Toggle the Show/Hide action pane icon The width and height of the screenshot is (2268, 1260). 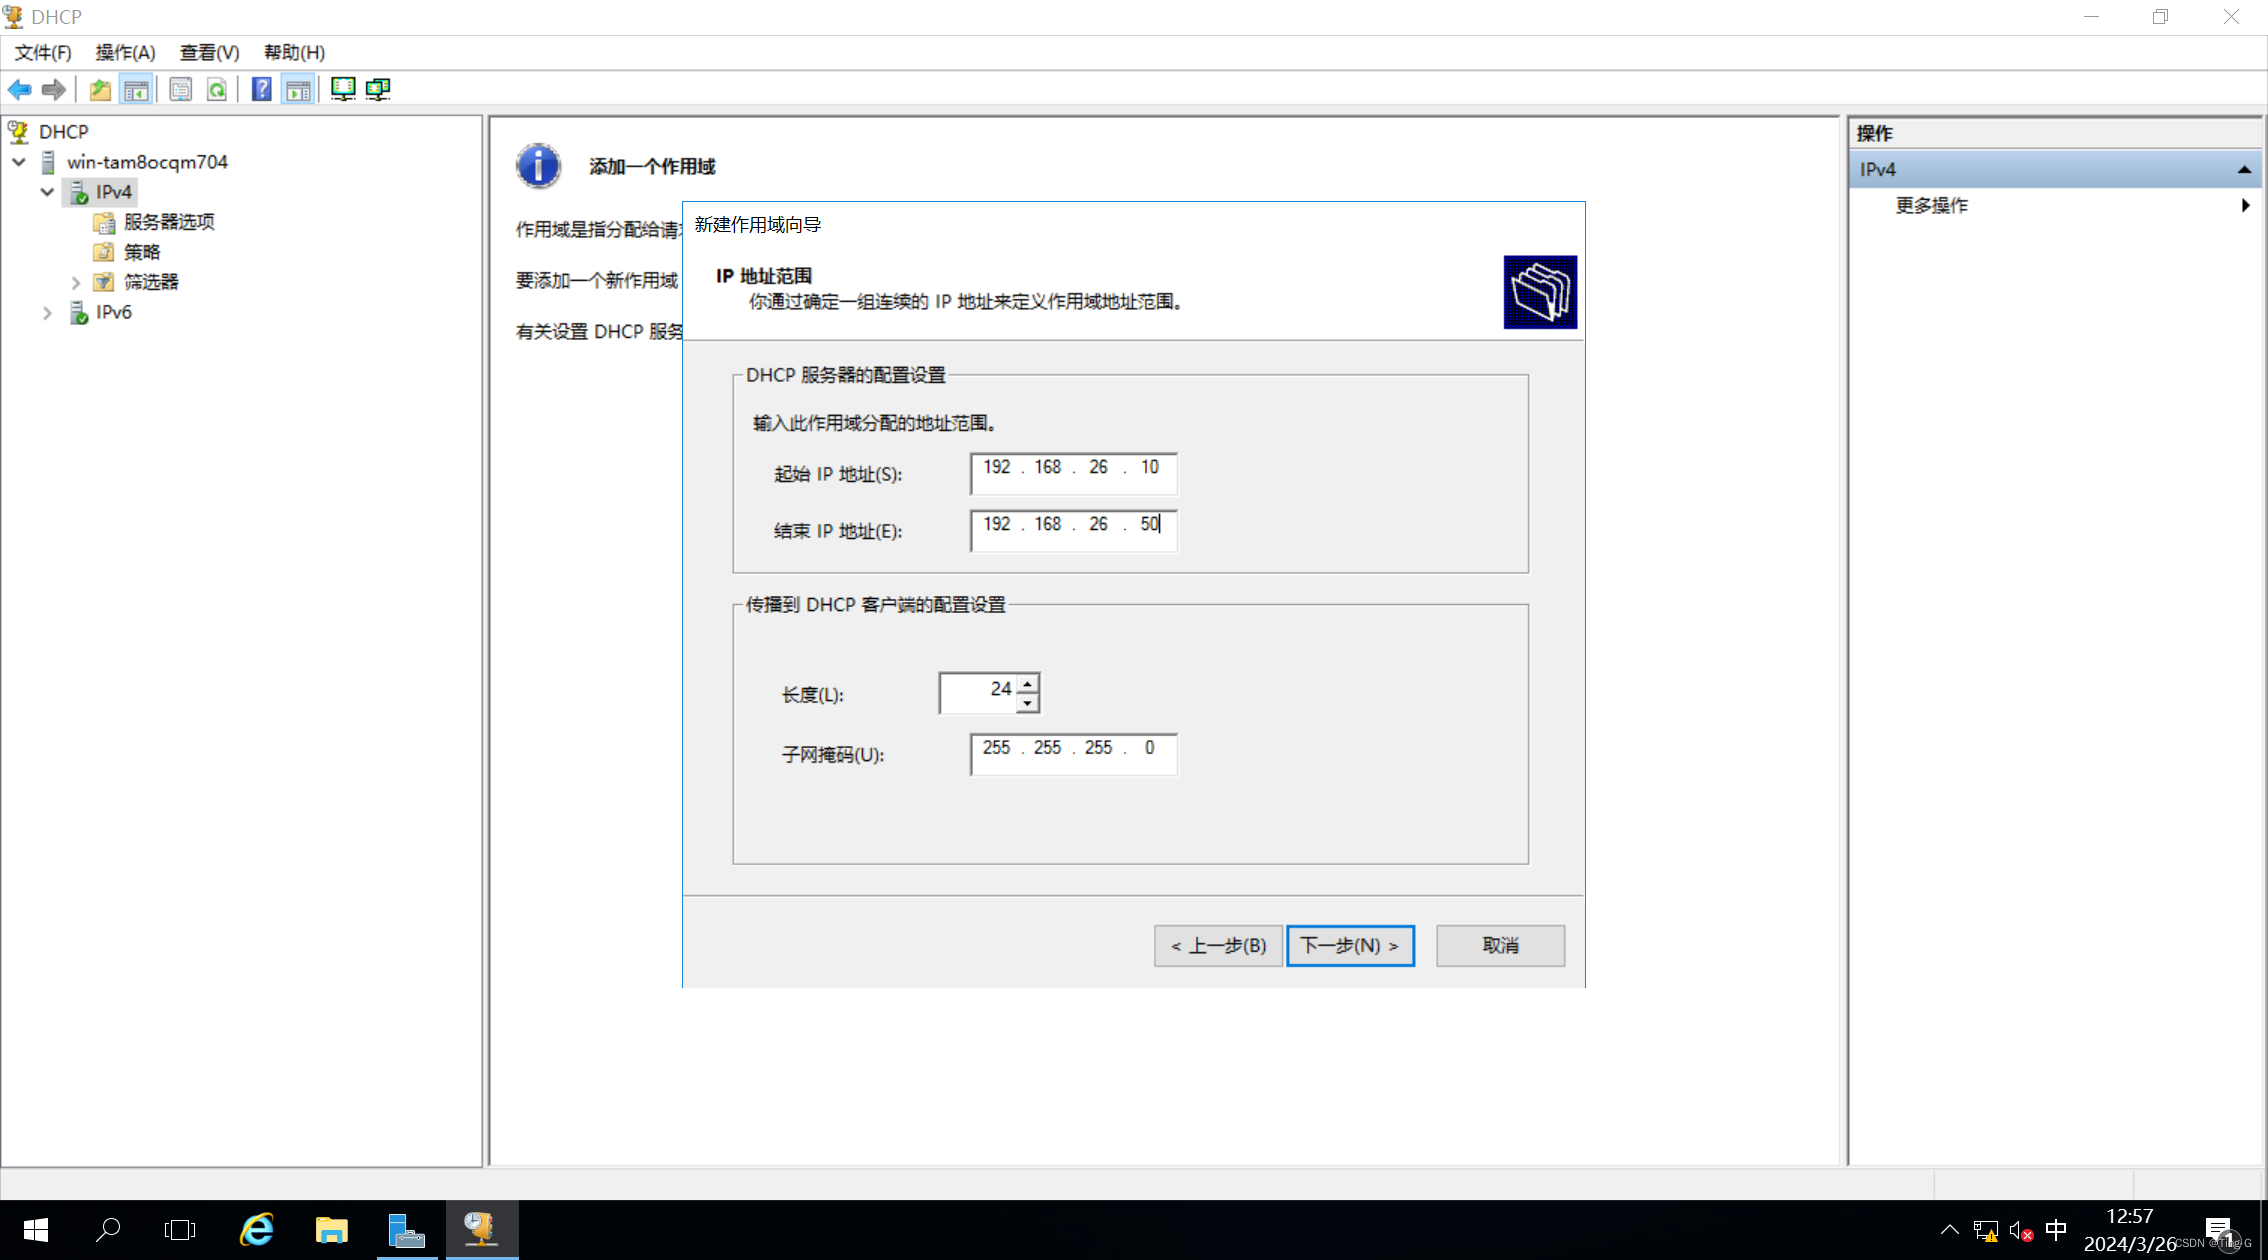coord(298,90)
